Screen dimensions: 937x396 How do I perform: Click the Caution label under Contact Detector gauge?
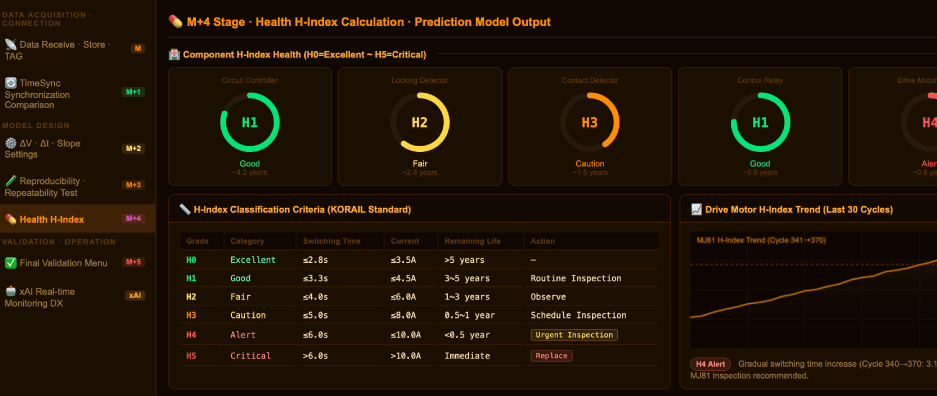coord(590,164)
